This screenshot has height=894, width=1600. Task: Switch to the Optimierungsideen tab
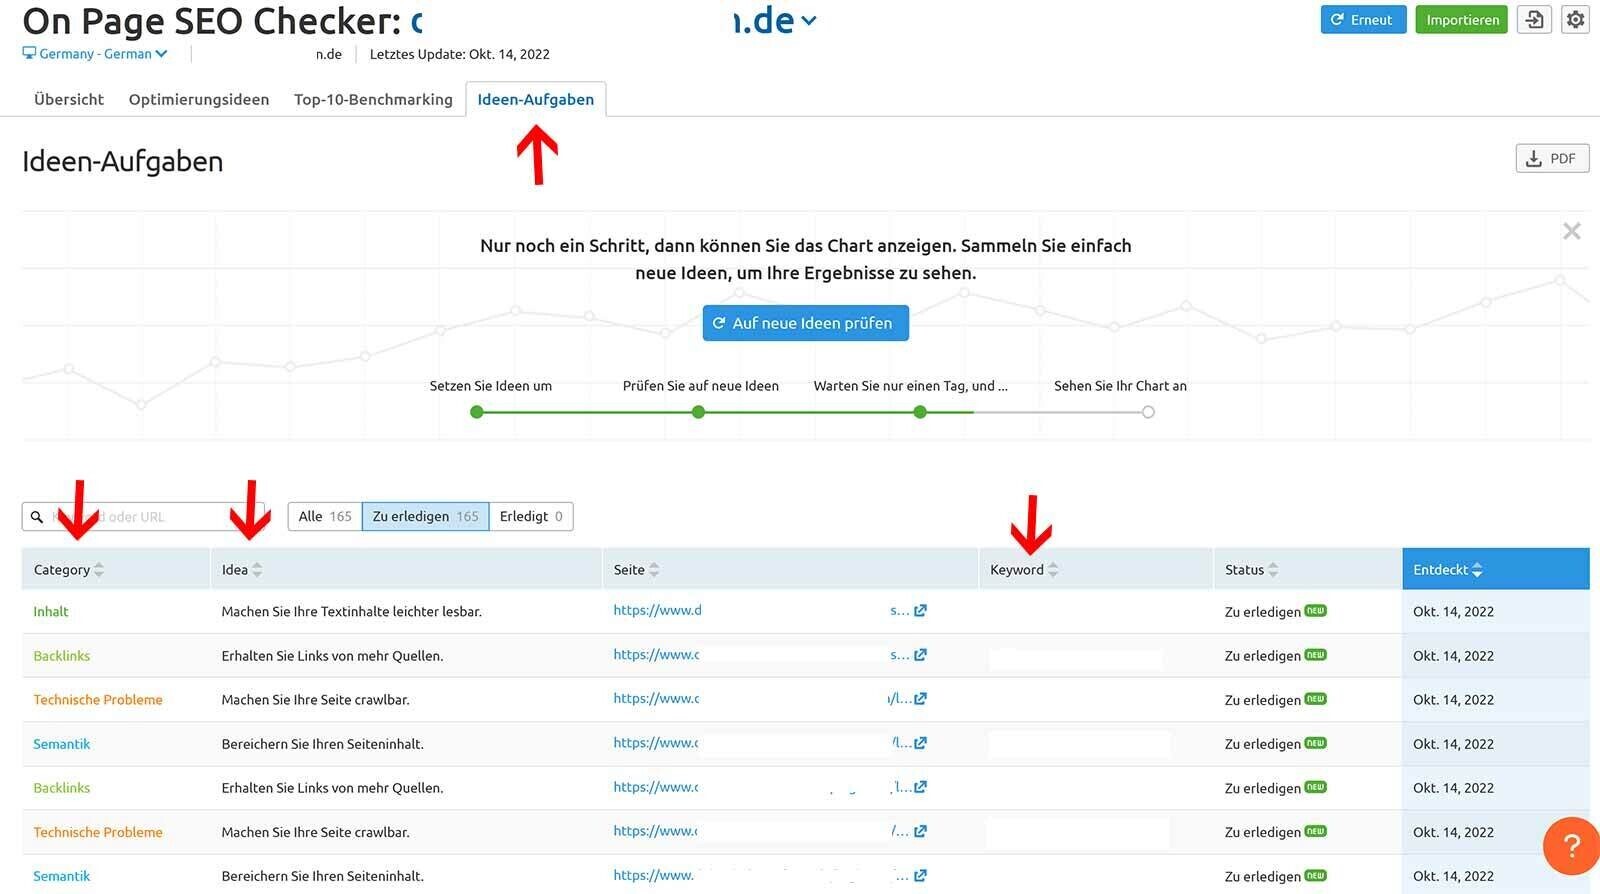coord(198,100)
